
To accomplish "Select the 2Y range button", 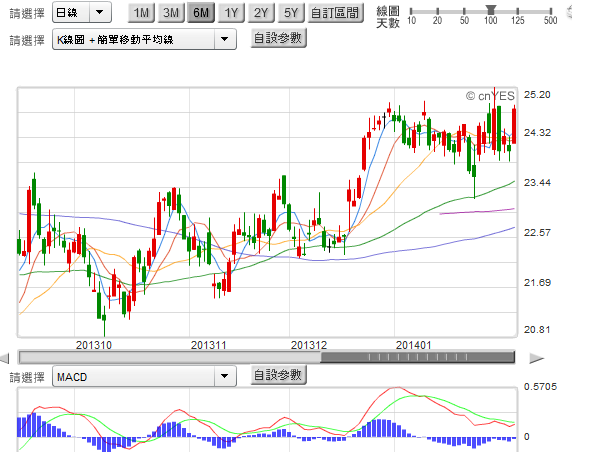I will (x=261, y=13).
